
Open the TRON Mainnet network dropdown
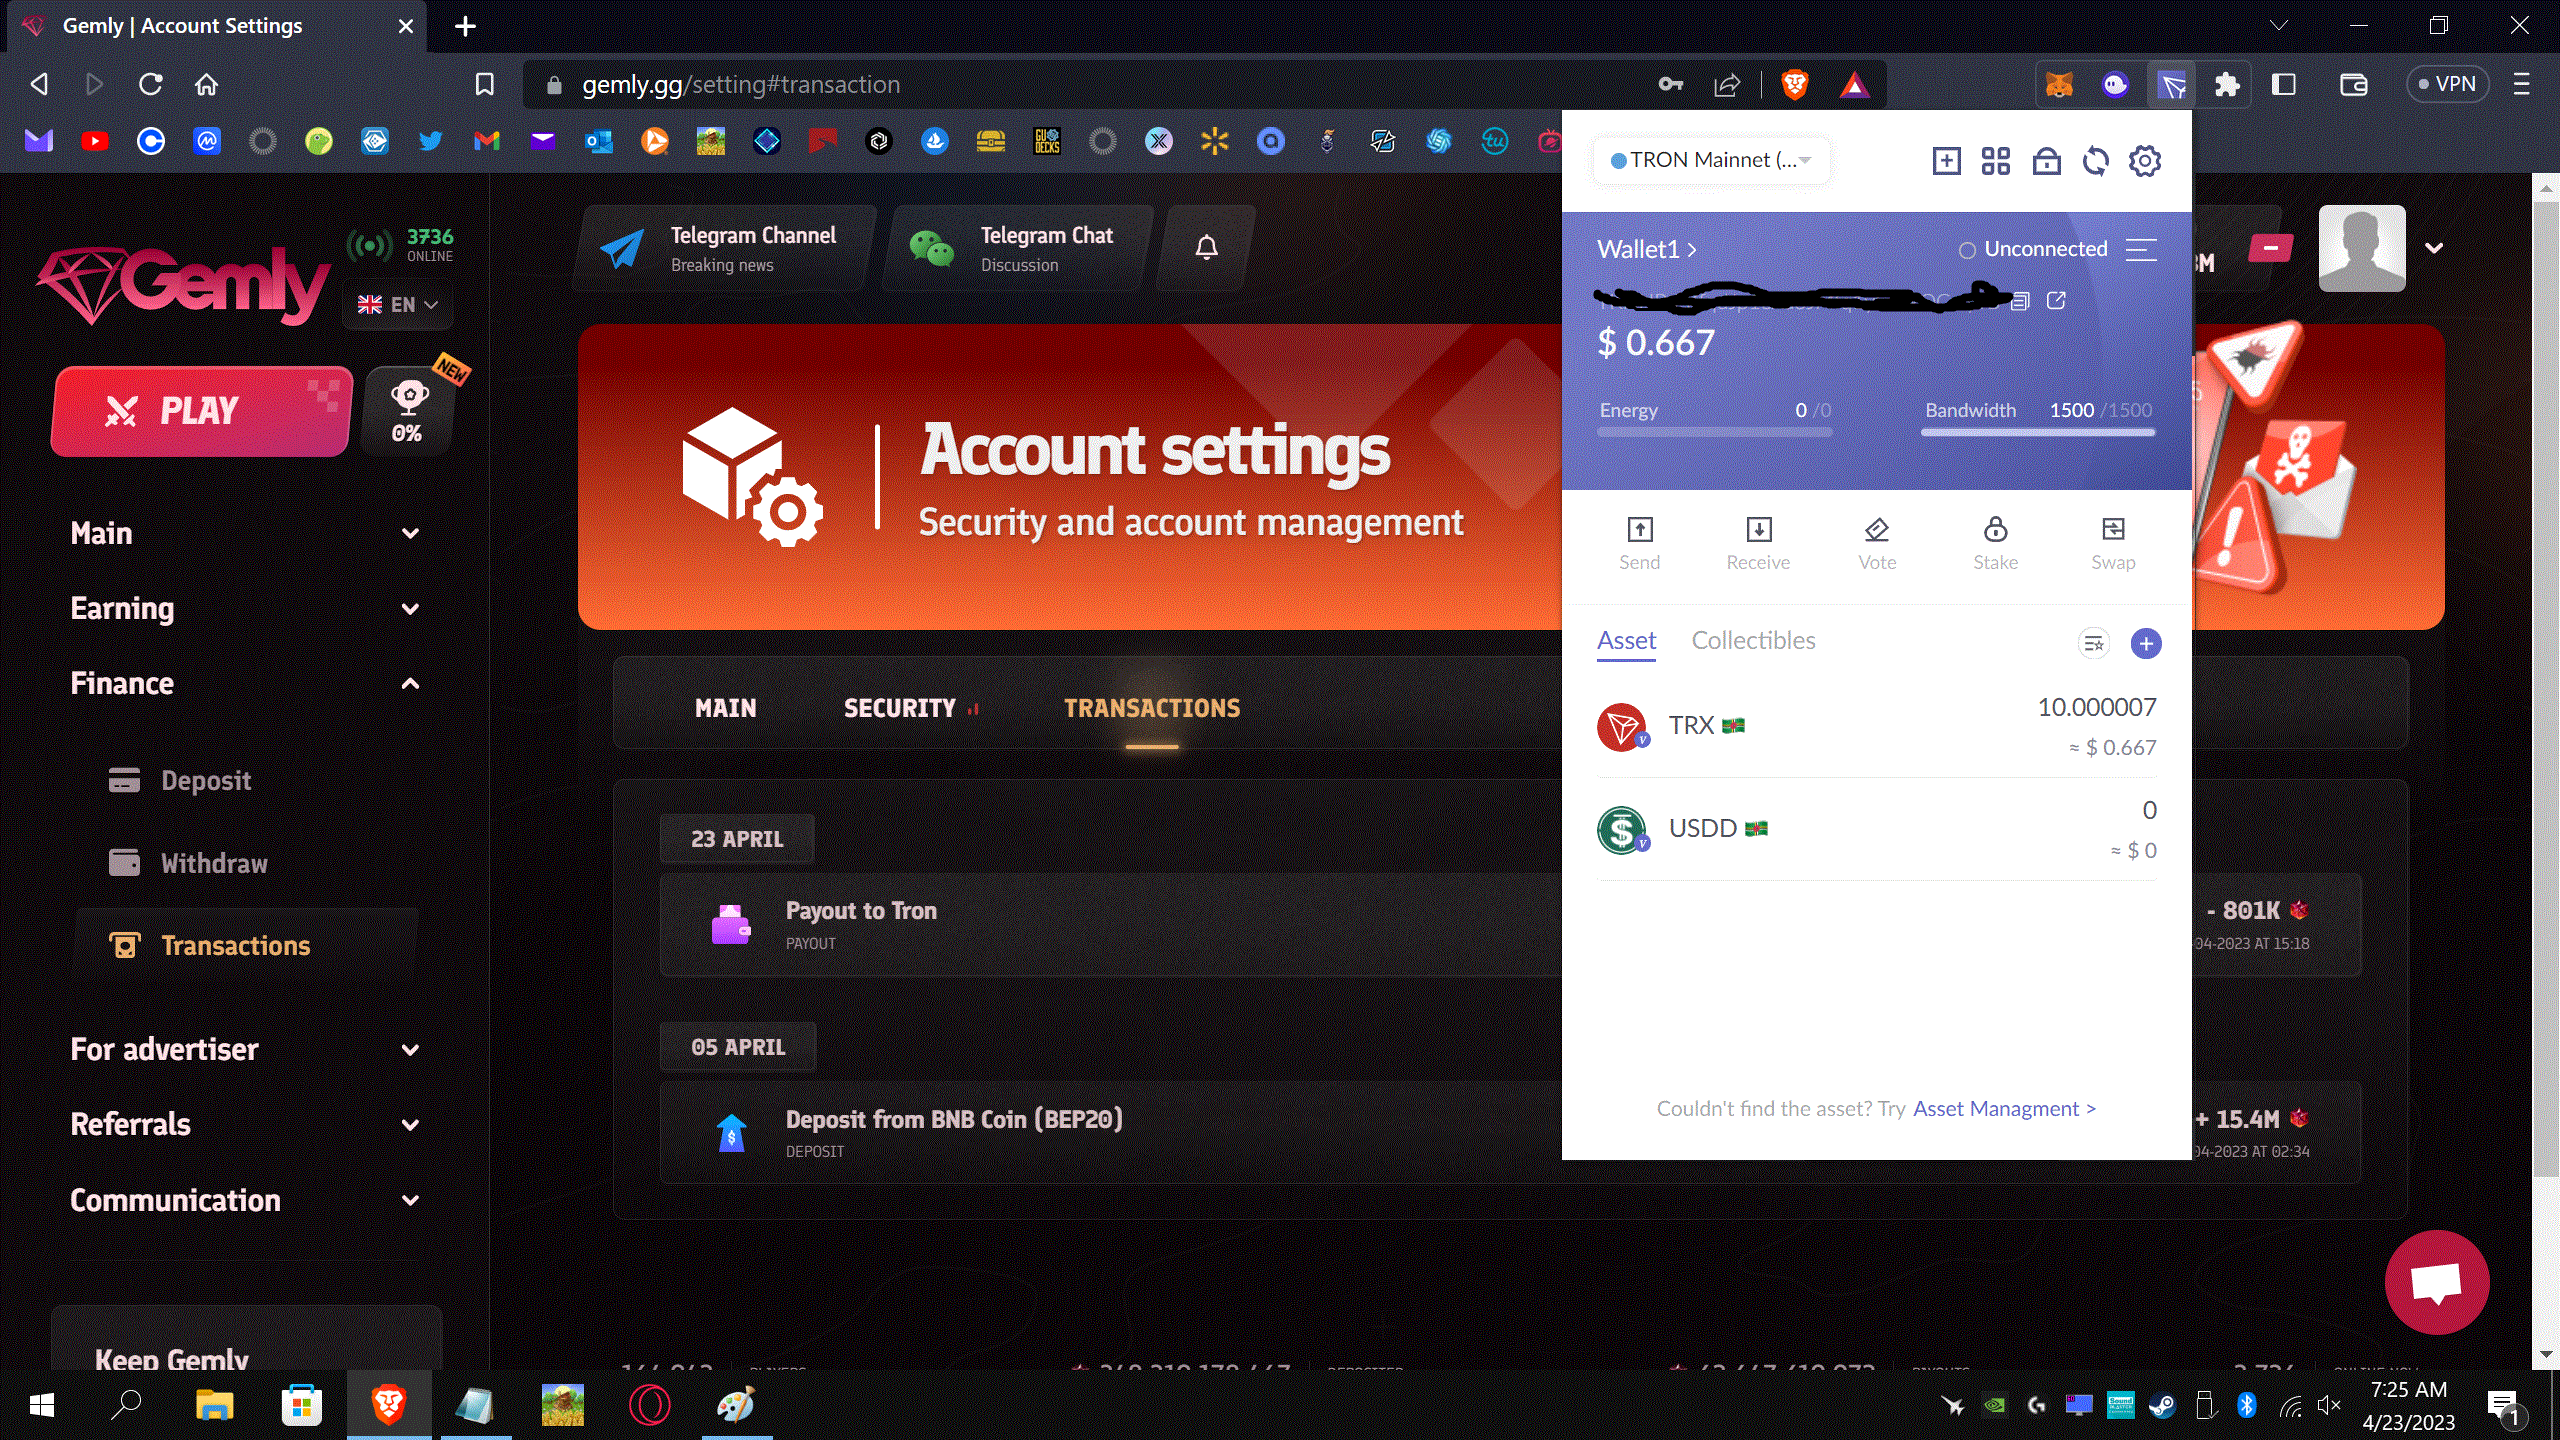click(1711, 160)
